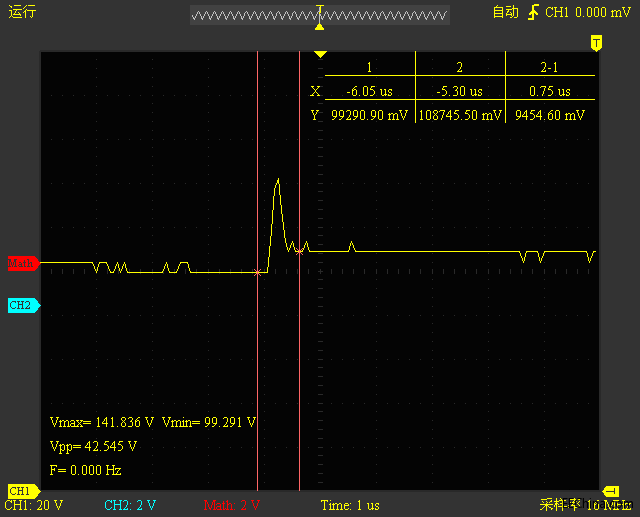Click the Vmax= 141.836 V measurement
640x517 pixels.
(102, 422)
